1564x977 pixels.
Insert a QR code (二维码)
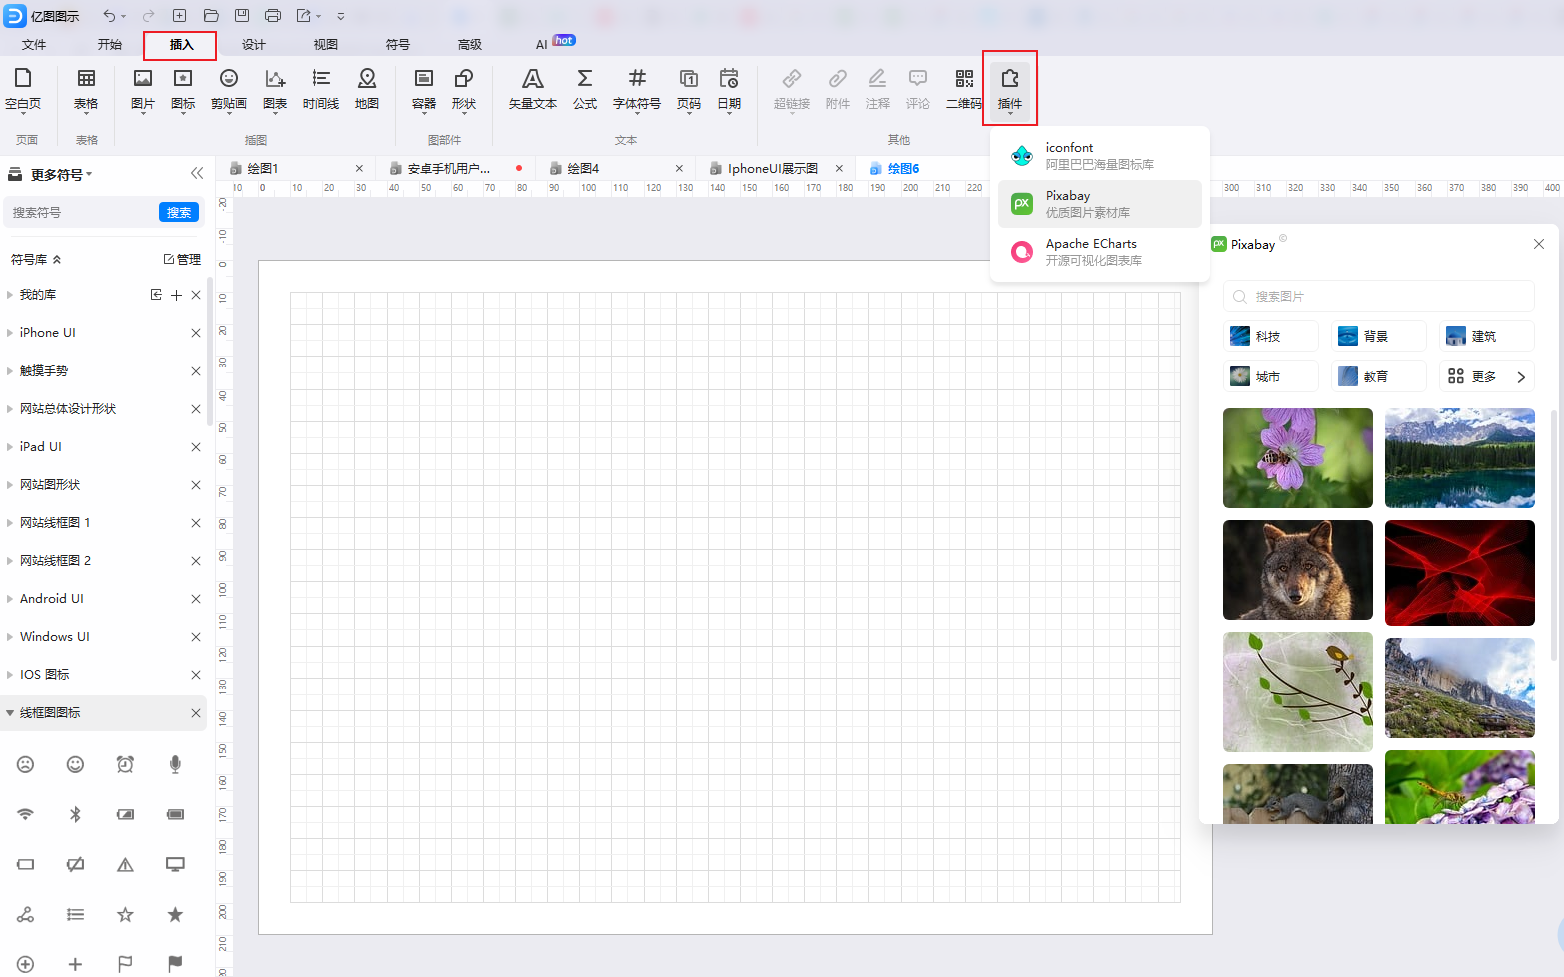[x=964, y=89]
